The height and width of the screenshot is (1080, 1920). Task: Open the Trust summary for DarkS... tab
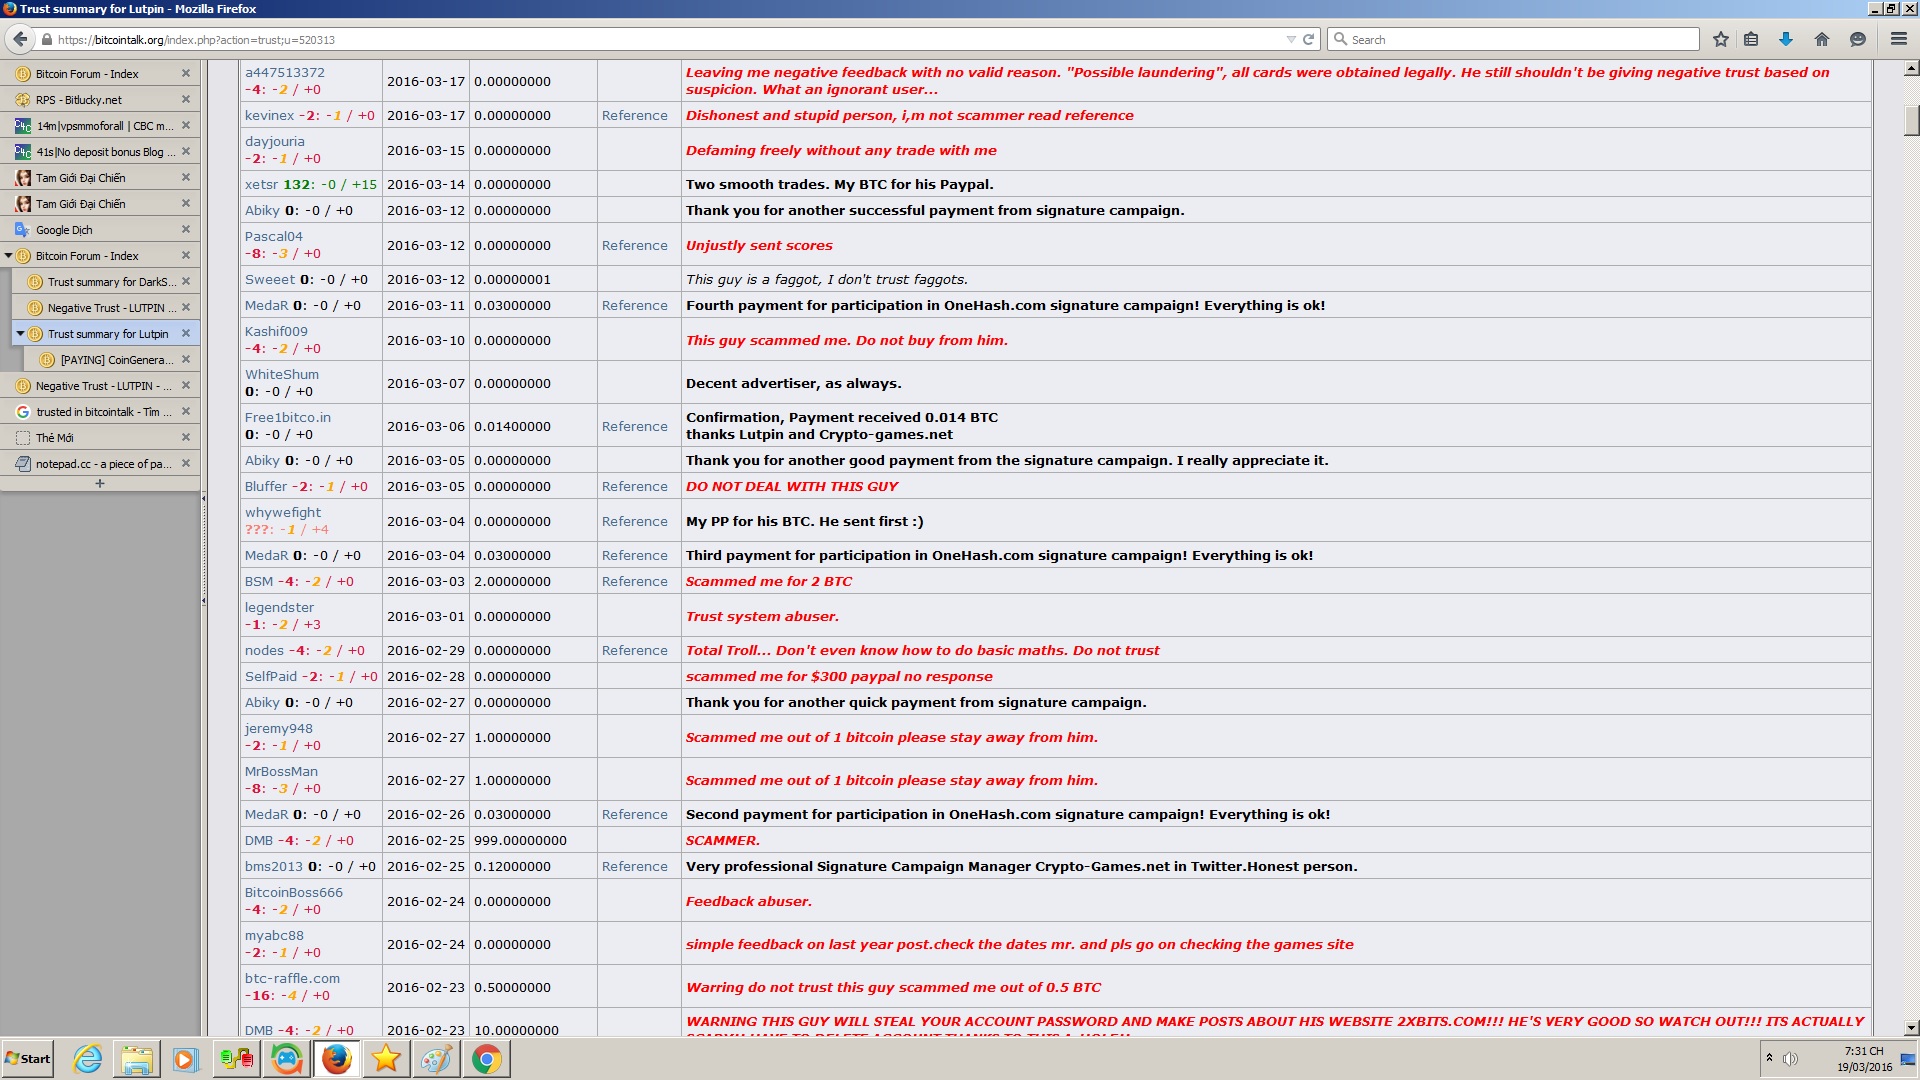coord(107,282)
